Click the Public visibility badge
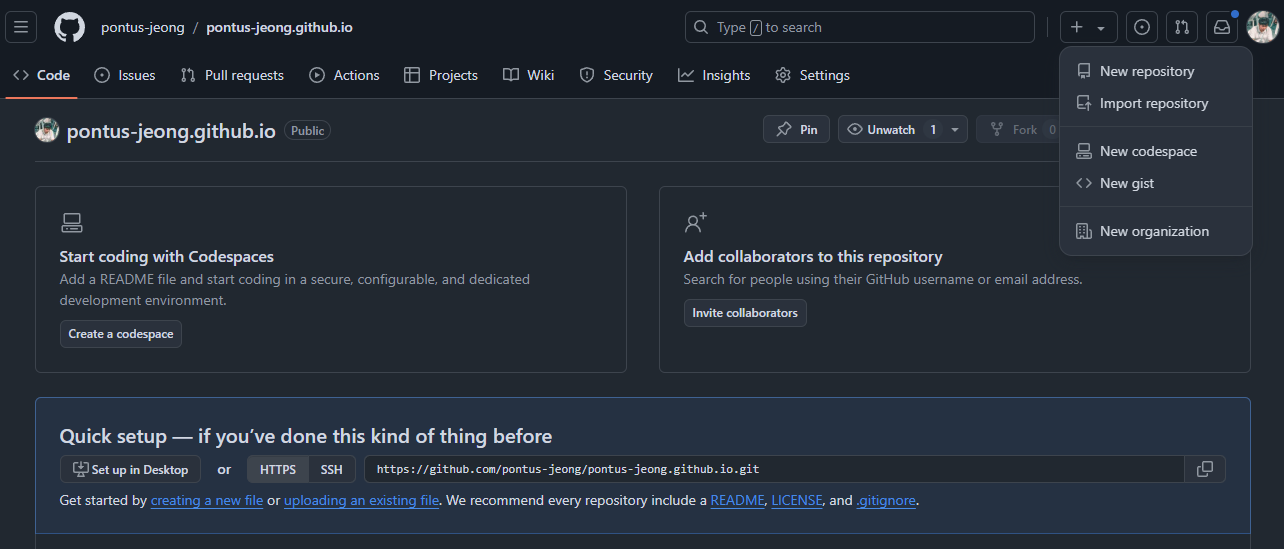The image size is (1284, 549). coord(307,130)
